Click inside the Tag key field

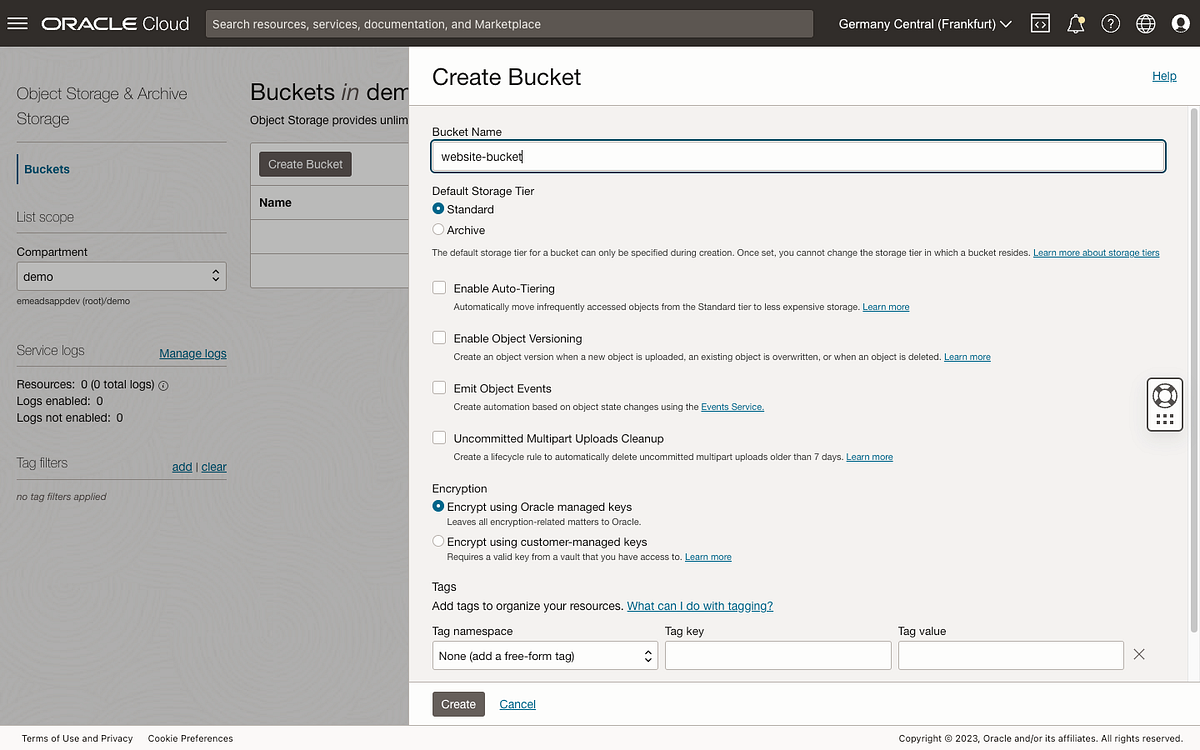(777, 655)
